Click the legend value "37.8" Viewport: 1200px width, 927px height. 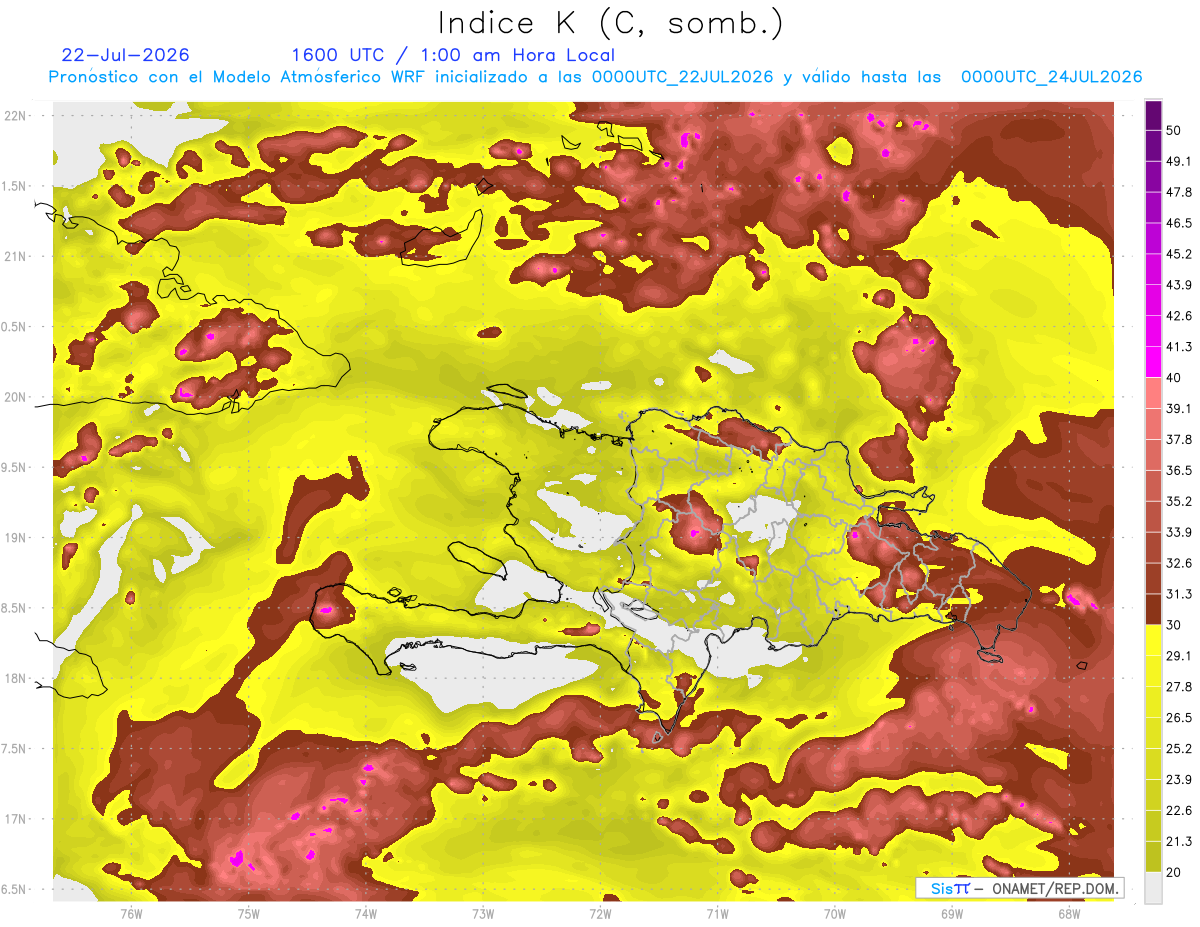pos(1178,439)
